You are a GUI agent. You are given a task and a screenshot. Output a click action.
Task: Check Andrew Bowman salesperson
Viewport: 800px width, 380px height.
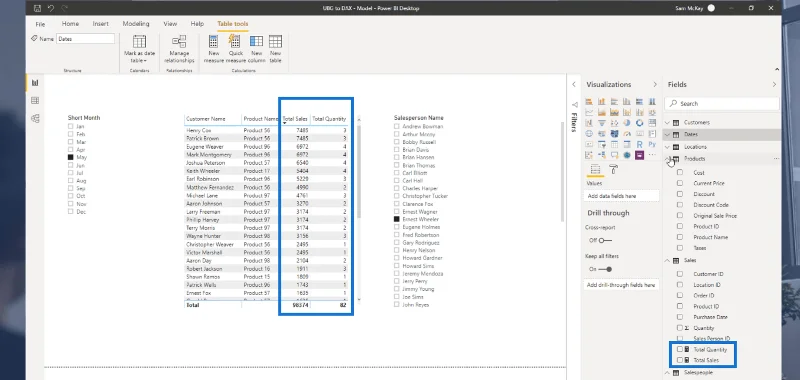pyautogui.click(x=397, y=126)
